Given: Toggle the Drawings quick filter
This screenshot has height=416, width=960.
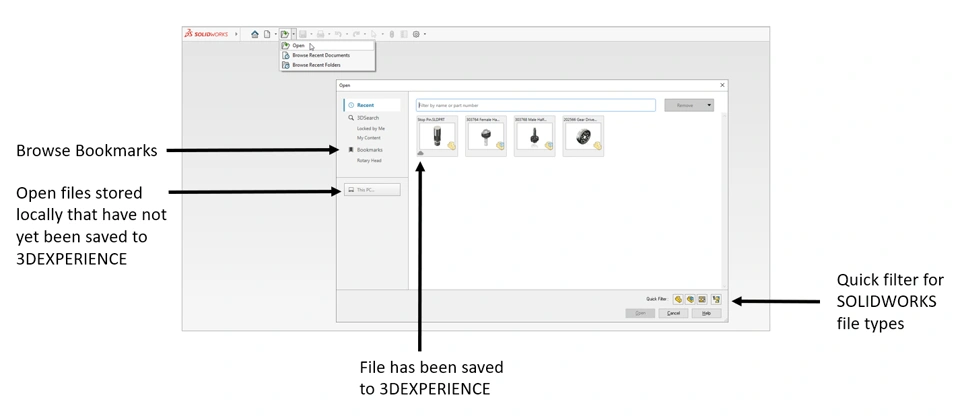Looking at the screenshot, I should [702, 300].
